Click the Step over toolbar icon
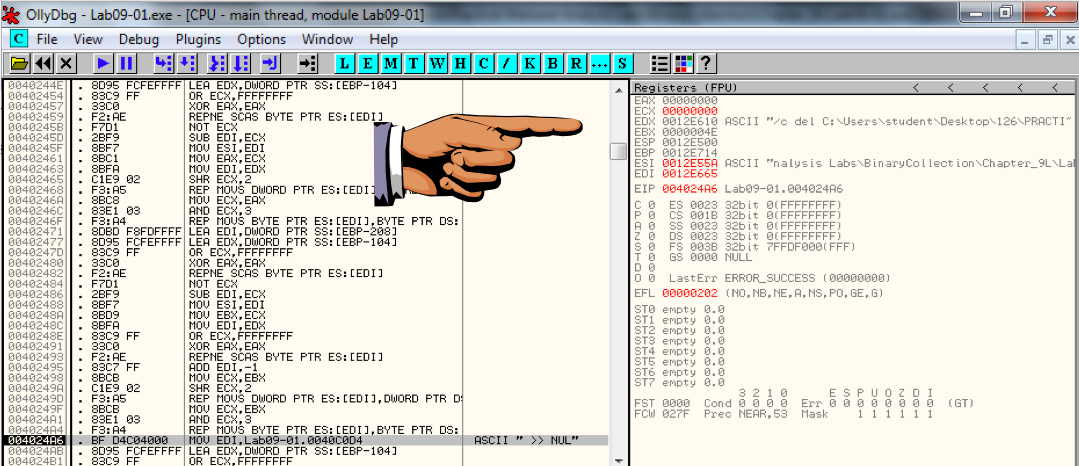 (187, 64)
